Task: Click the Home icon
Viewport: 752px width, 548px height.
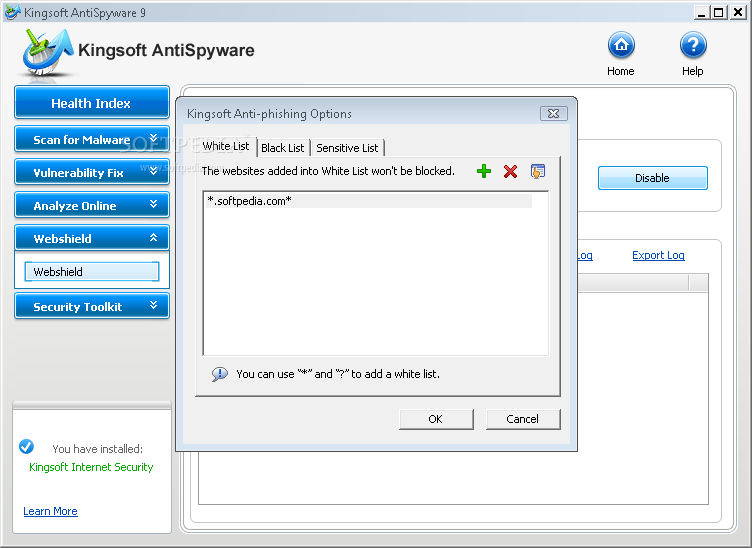Action: click(x=621, y=46)
